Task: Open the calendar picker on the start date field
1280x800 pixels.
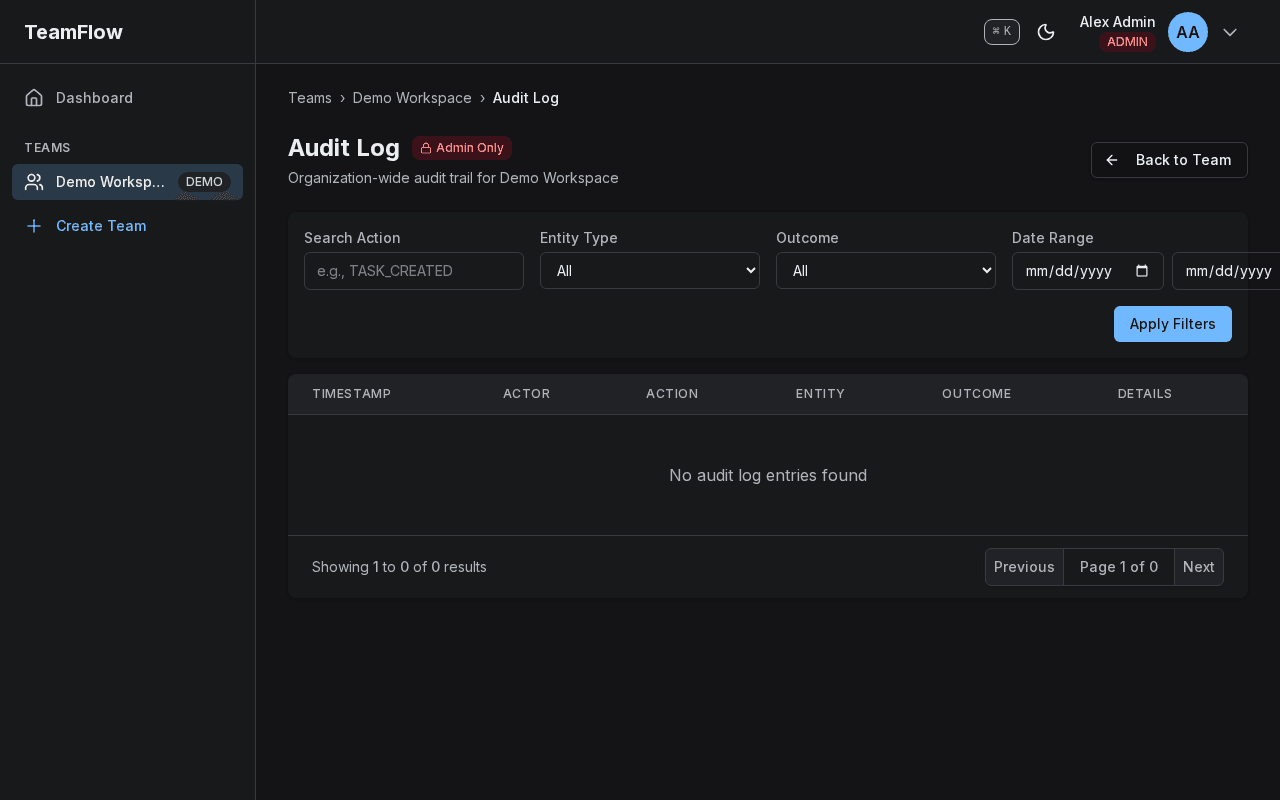Action: coord(1143,270)
